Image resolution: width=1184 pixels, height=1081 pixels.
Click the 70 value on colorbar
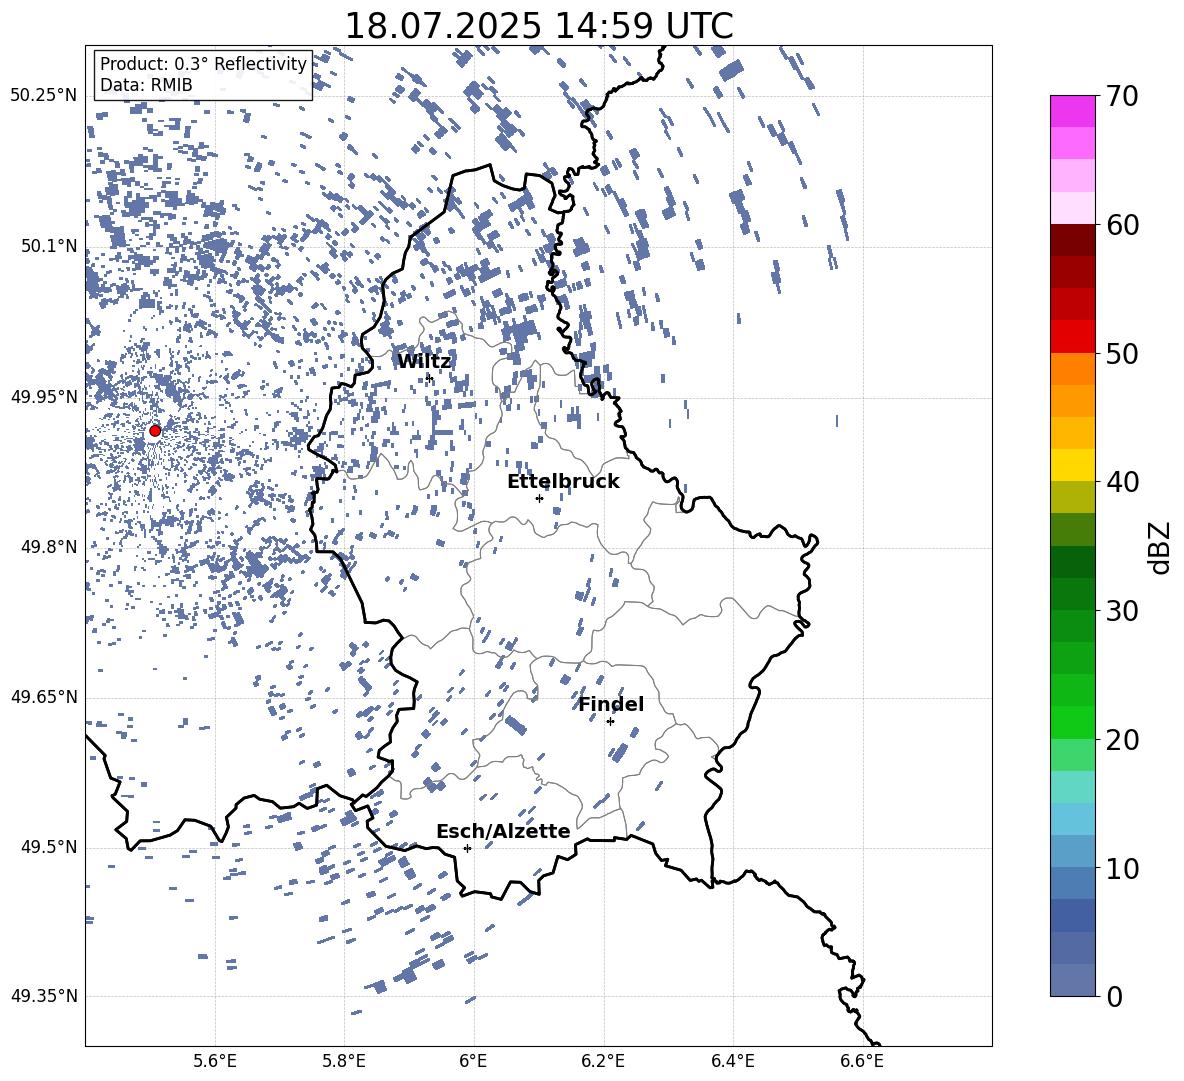coord(1122,96)
